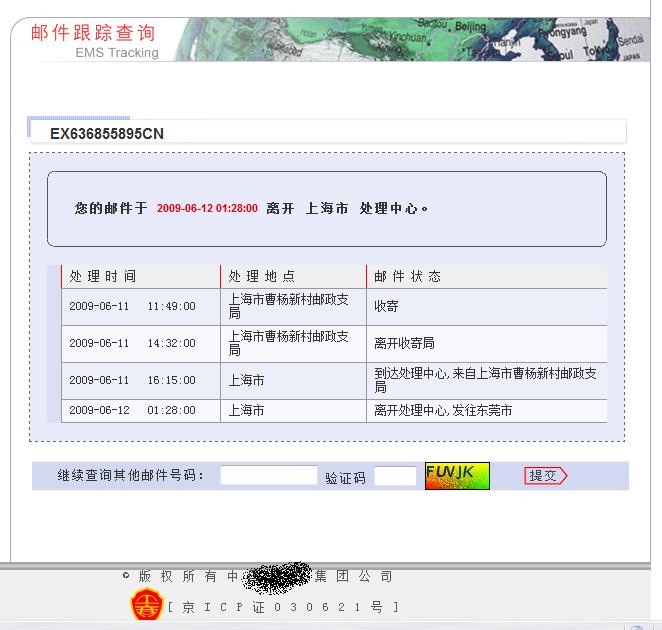Screen dimensions: 662x630
Task: Click 上海市 location in the 01:28:00 row
Action: 293,410
